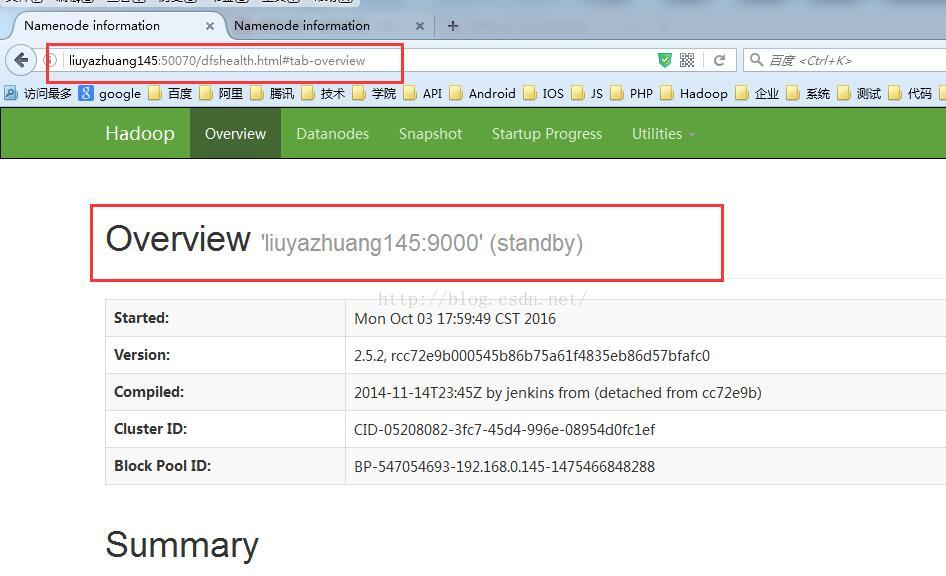This screenshot has width=946, height=576.
Task: Click the browser back arrow button
Action: 21,60
